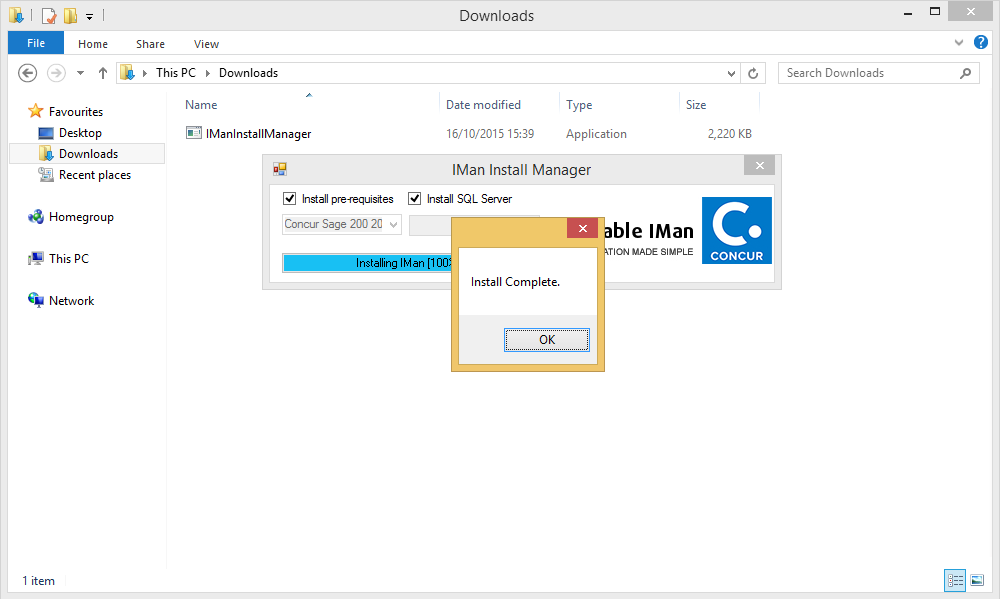The width and height of the screenshot is (1000, 599).
Task: Close the Install Complete message box
Action: point(582,229)
